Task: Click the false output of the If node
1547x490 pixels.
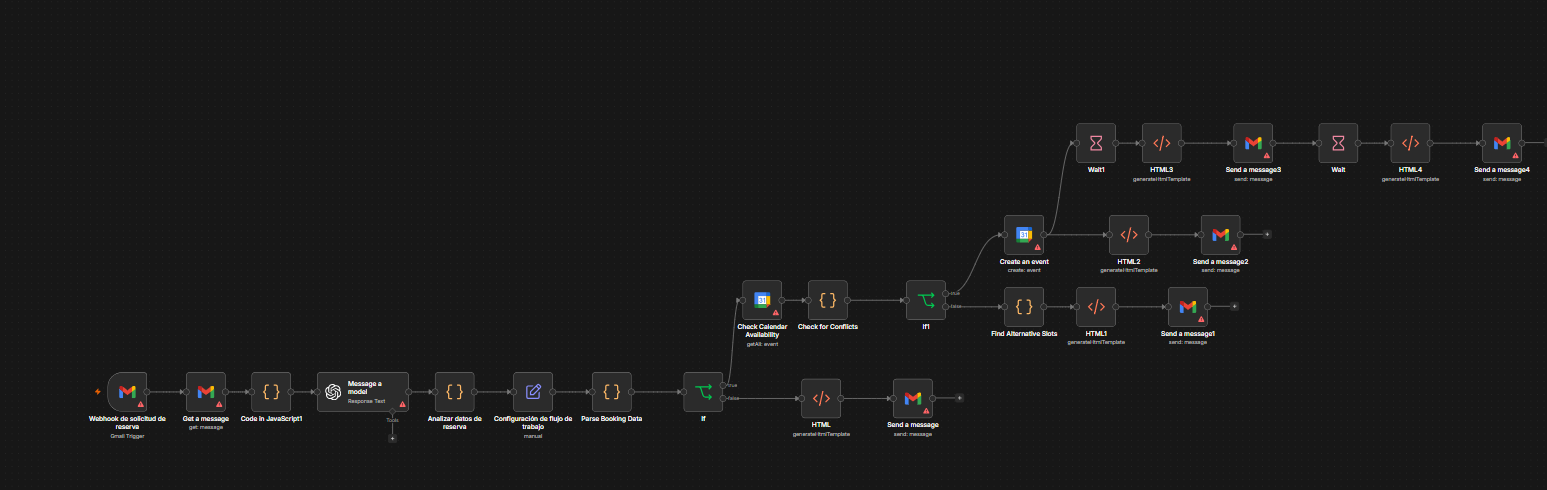Action: [723, 399]
